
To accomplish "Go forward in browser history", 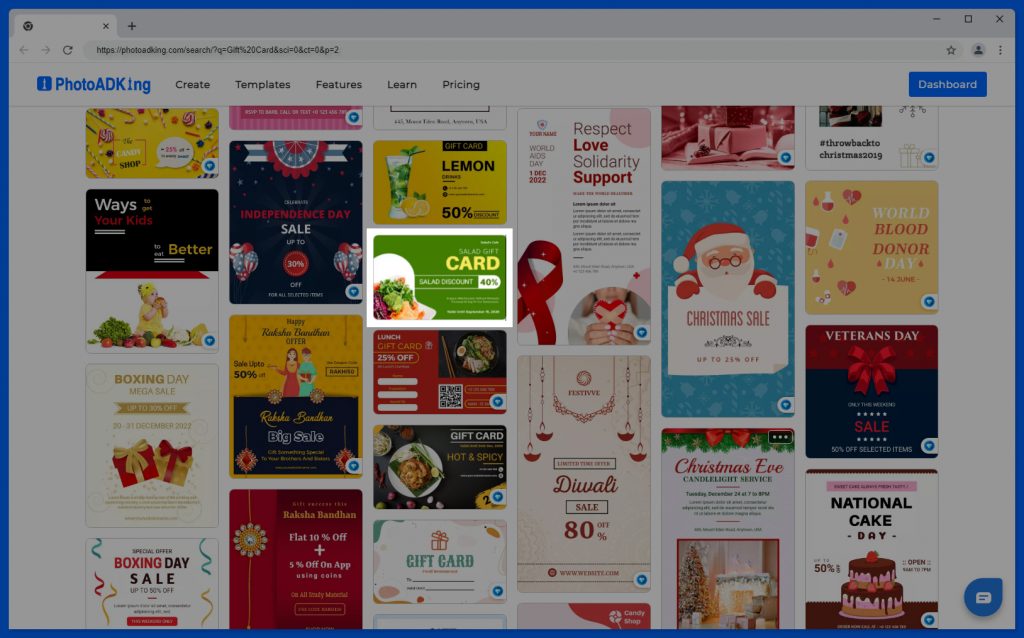I will coord(45,50).
